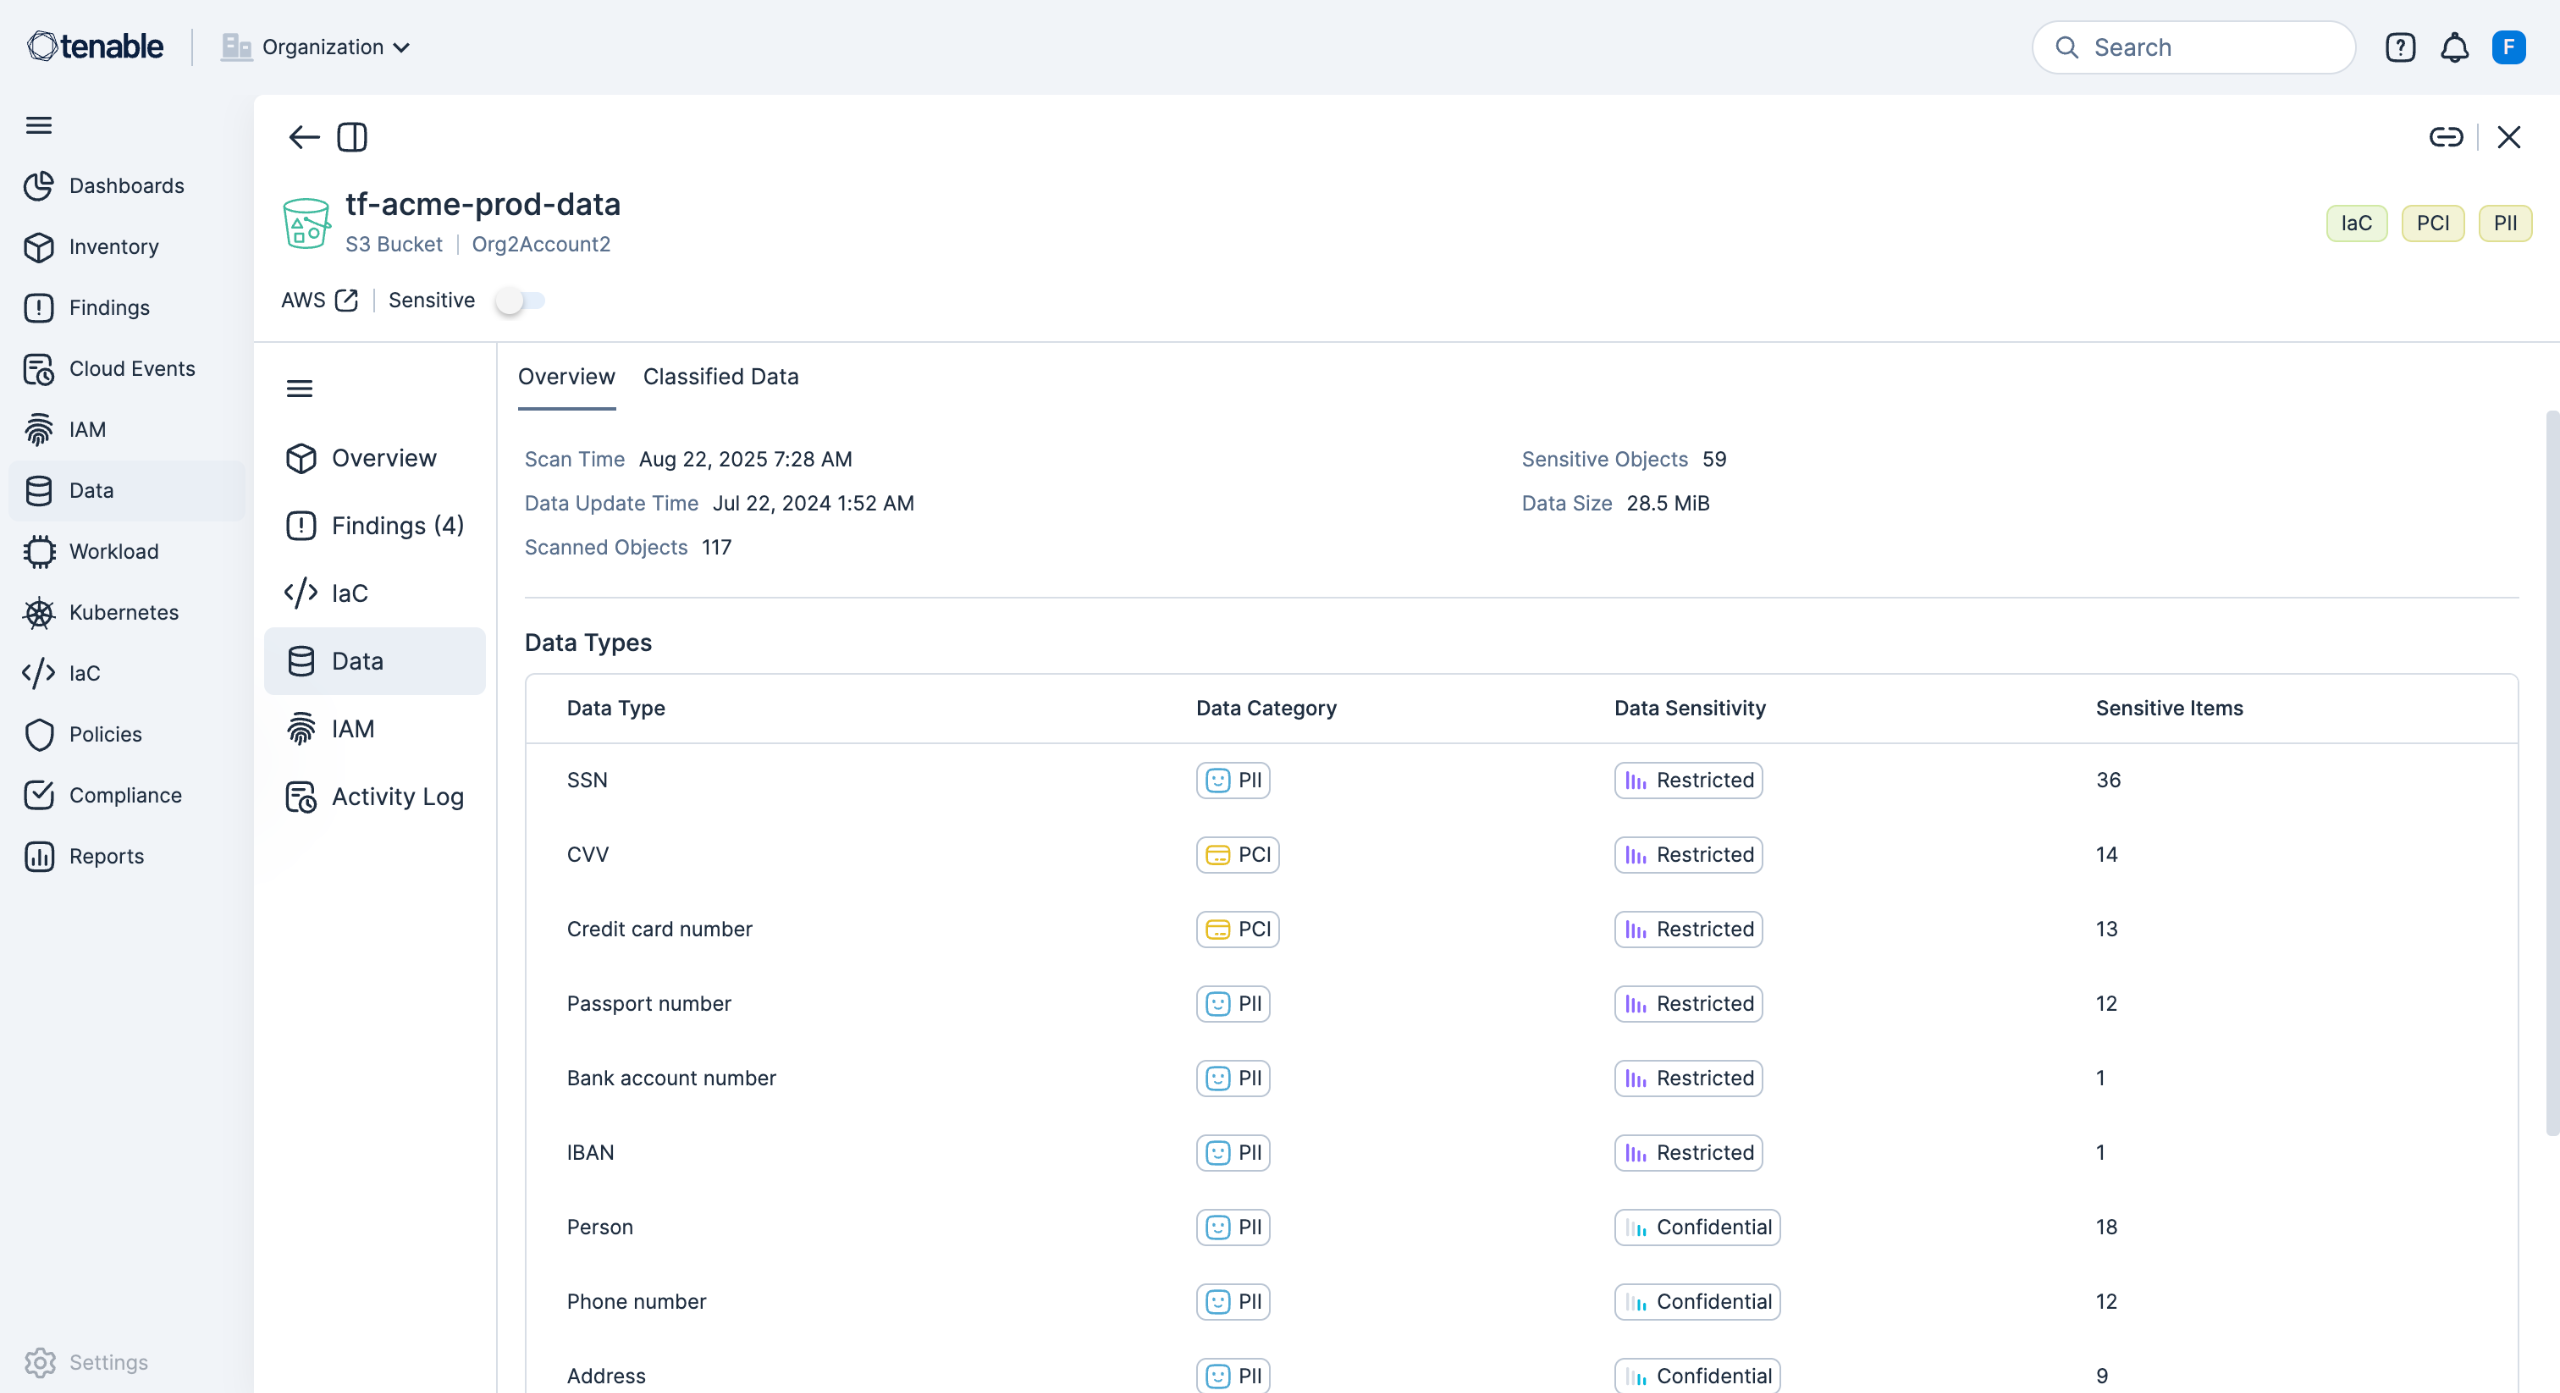The width and height of the screenshot is (2560, 1393).
Task: Open Cloud Events in sidebar
Action: coord(132,368)
